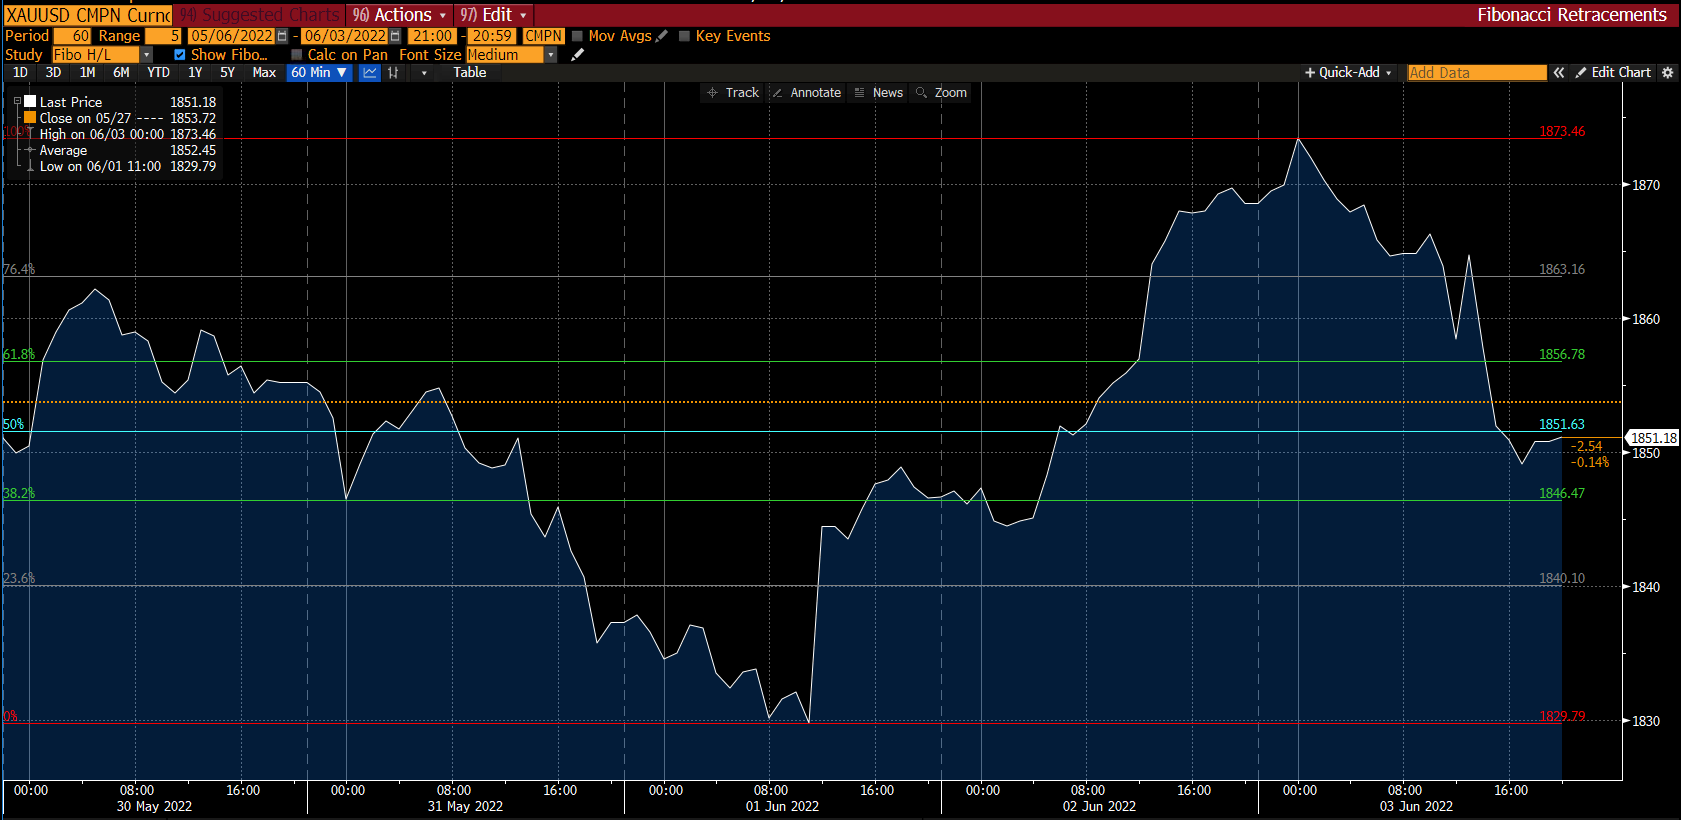
Task: Enable the Mov Avgs checkbox
Action: [577, 36]
